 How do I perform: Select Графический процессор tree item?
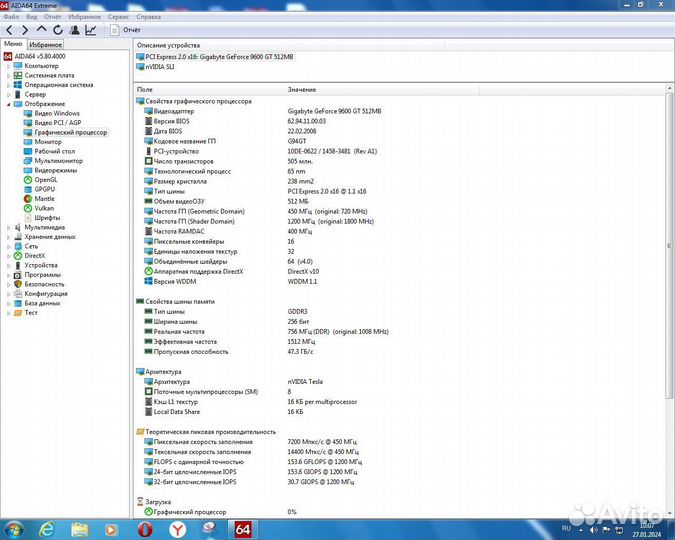(71, 132)
